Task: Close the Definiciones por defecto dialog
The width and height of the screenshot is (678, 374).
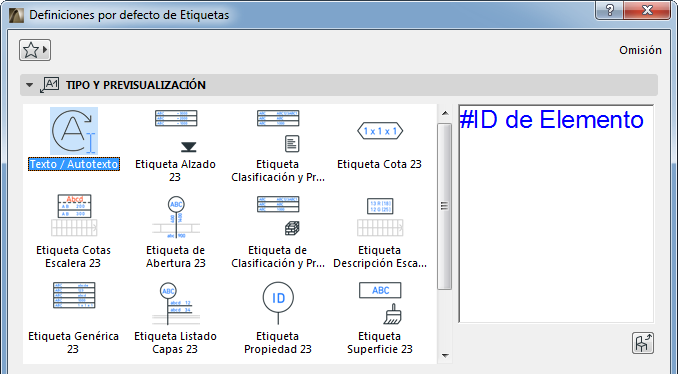Action: (x=647, y=10)
